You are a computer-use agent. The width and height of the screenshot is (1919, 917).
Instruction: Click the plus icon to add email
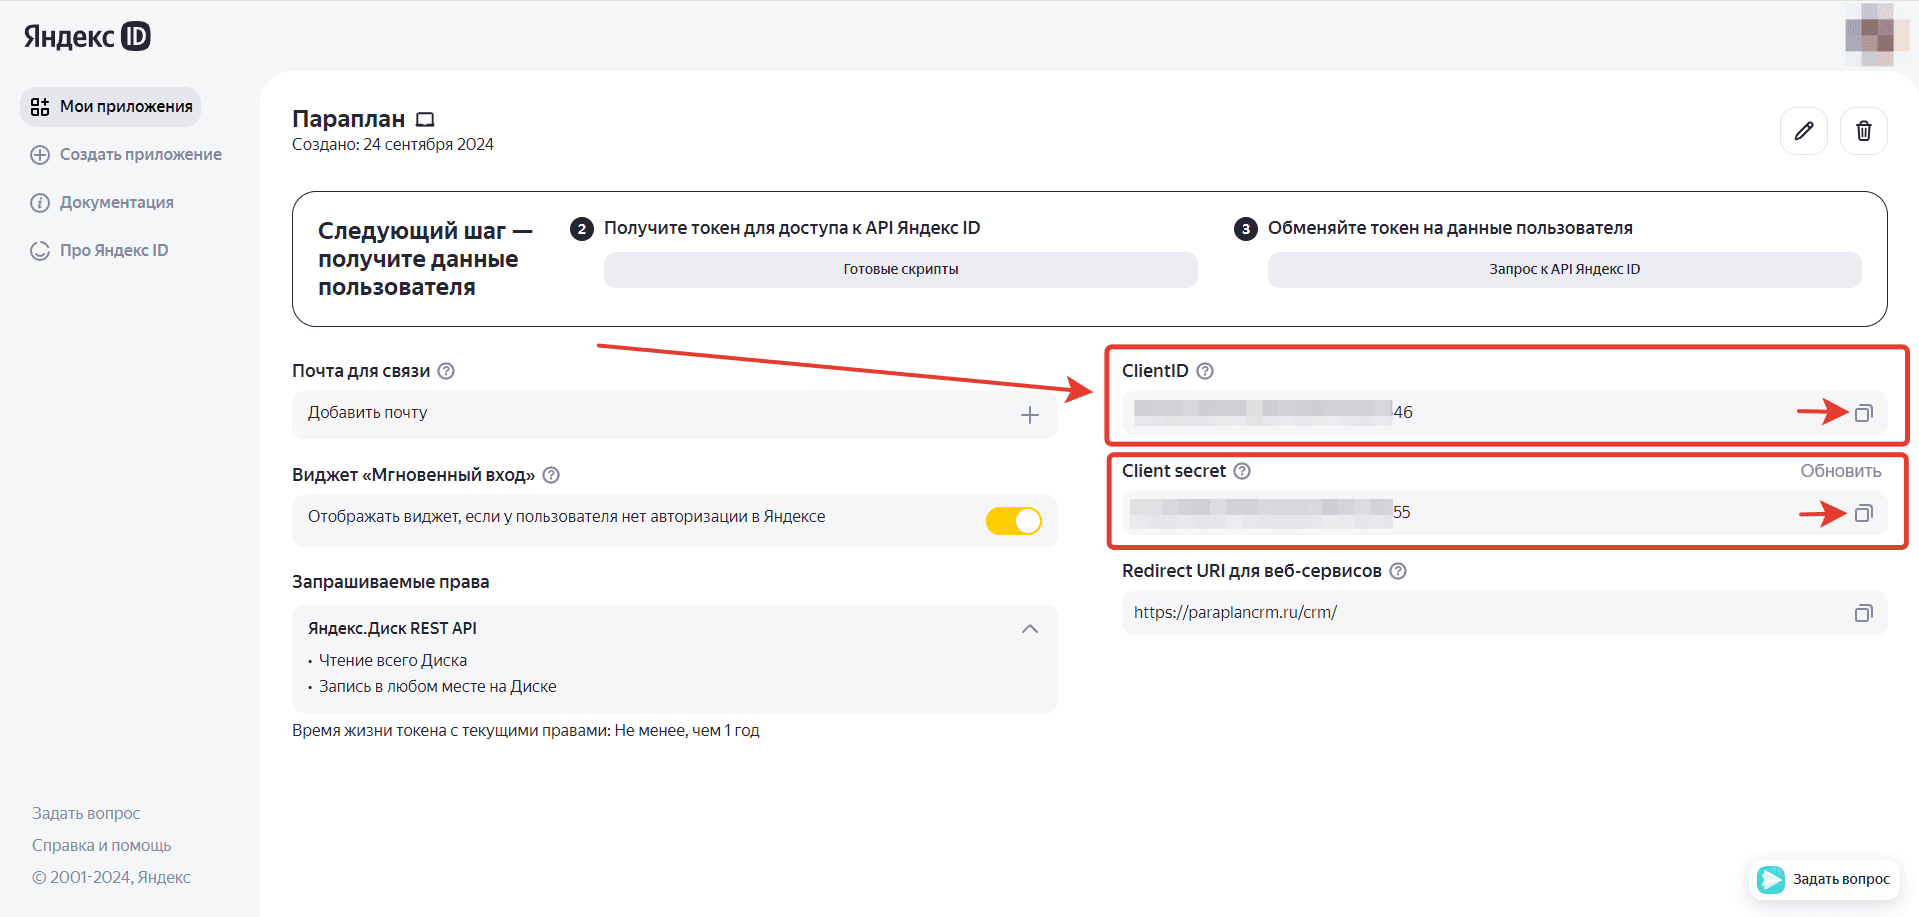1029,415
